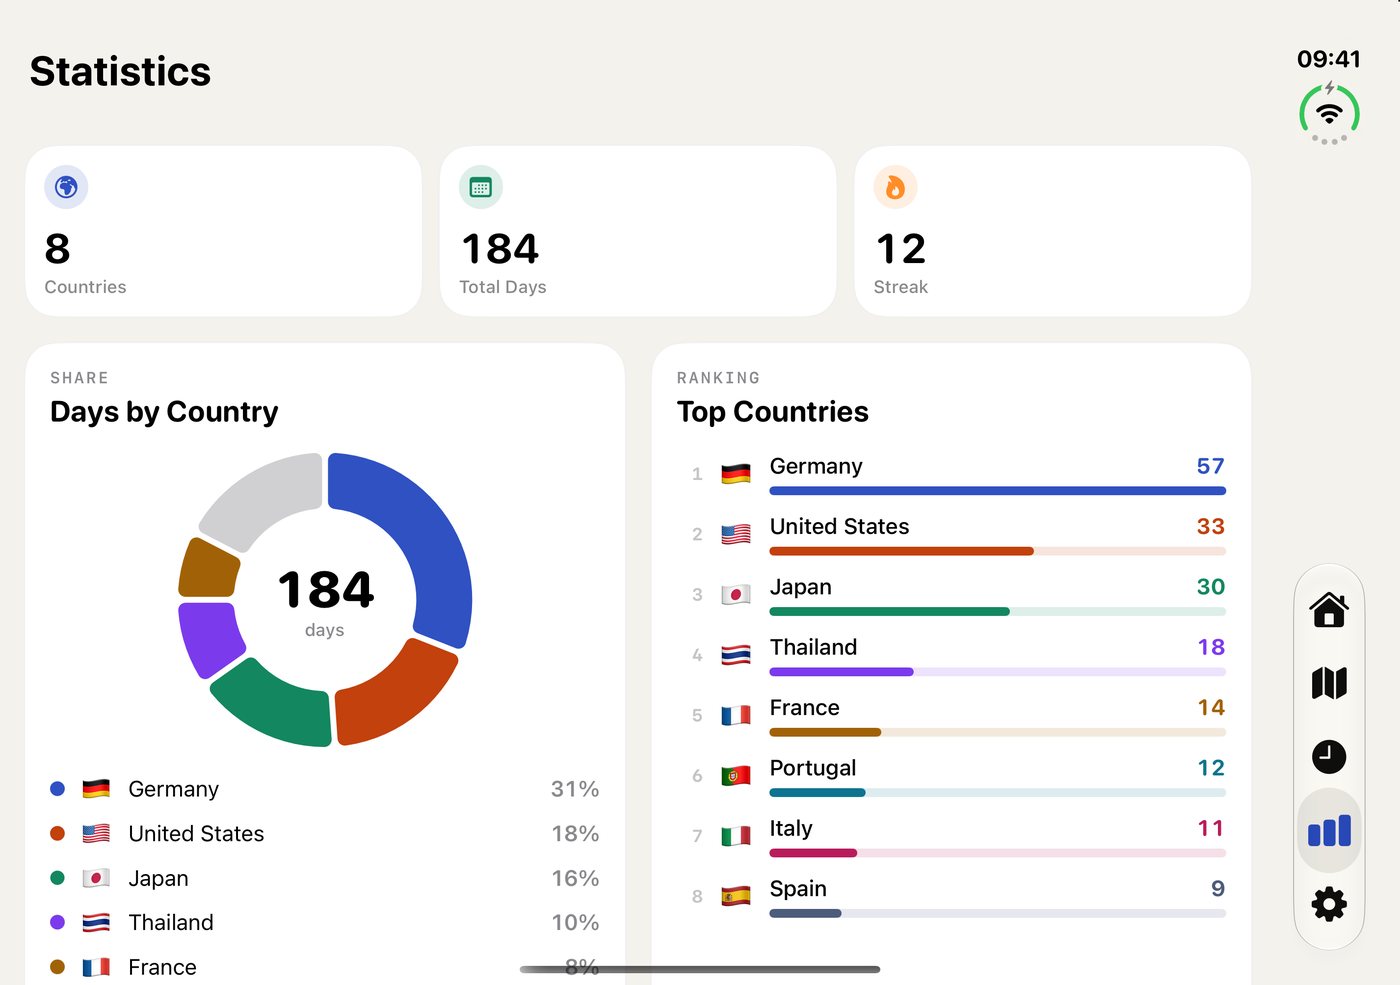Click the Japan flag in Top Countries
This screenshot has height=985, width=1400.
coord(736,595)
